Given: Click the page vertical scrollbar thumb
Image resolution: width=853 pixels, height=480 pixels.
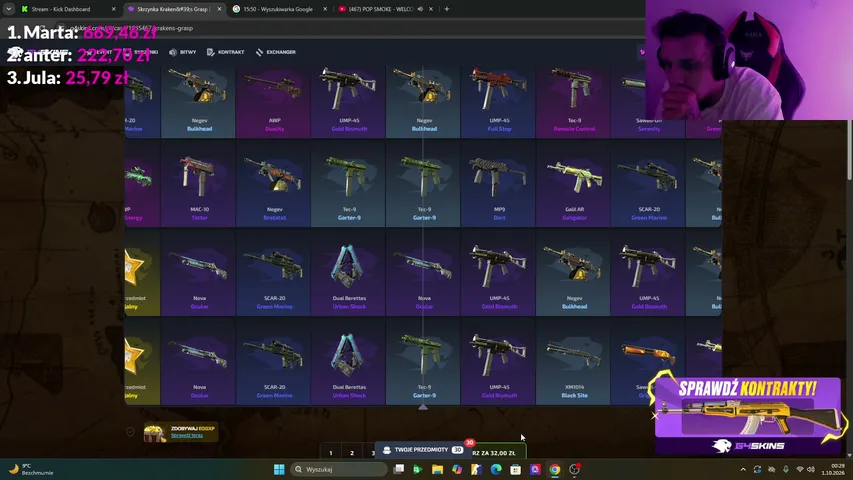Looking at the screenshot, I should (x=849, y=151).
